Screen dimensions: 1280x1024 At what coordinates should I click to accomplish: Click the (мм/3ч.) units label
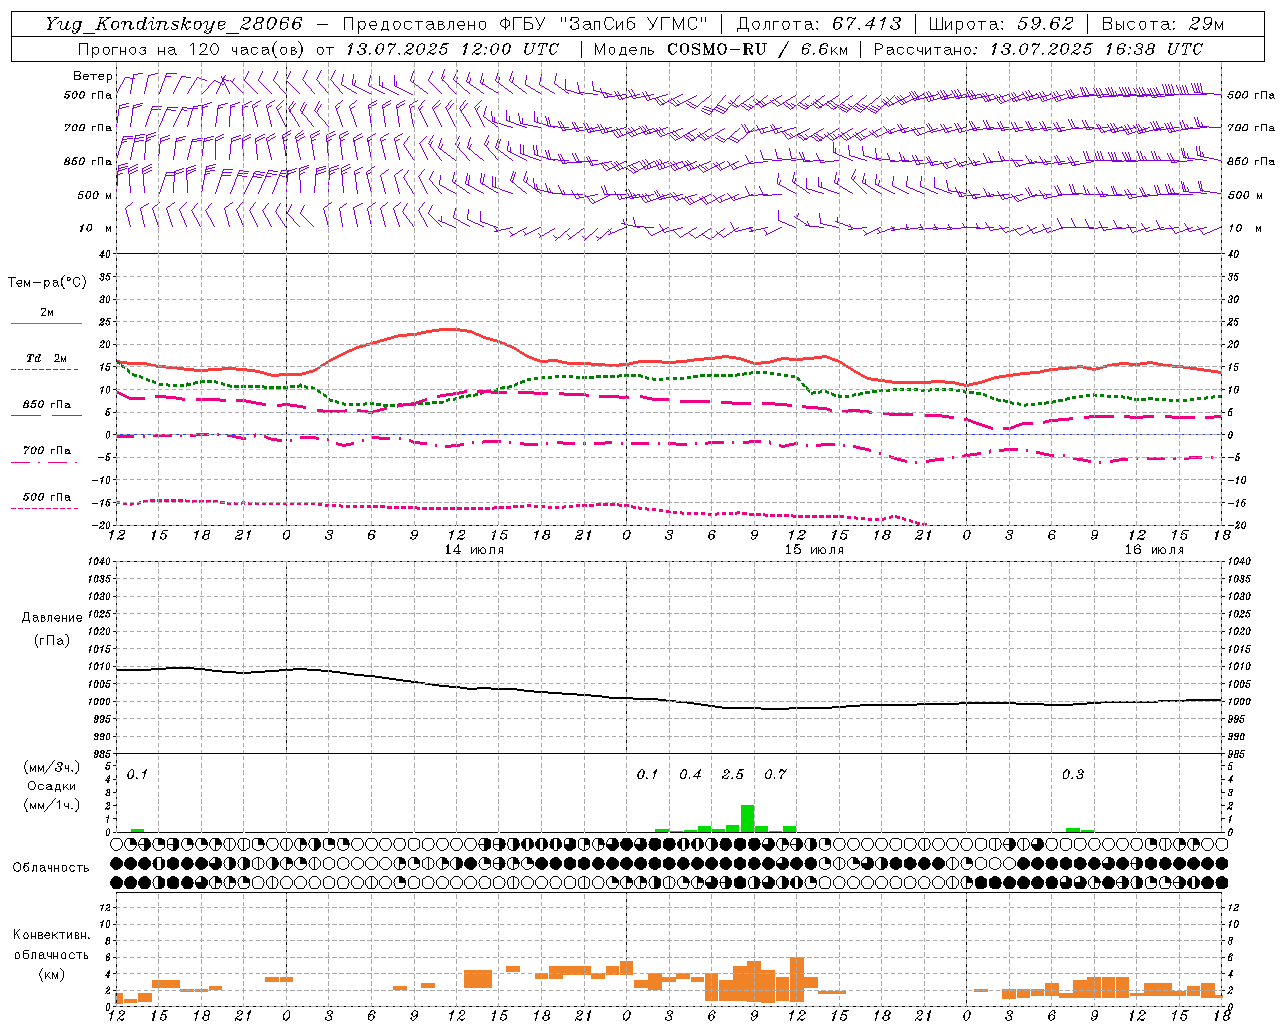52,767
